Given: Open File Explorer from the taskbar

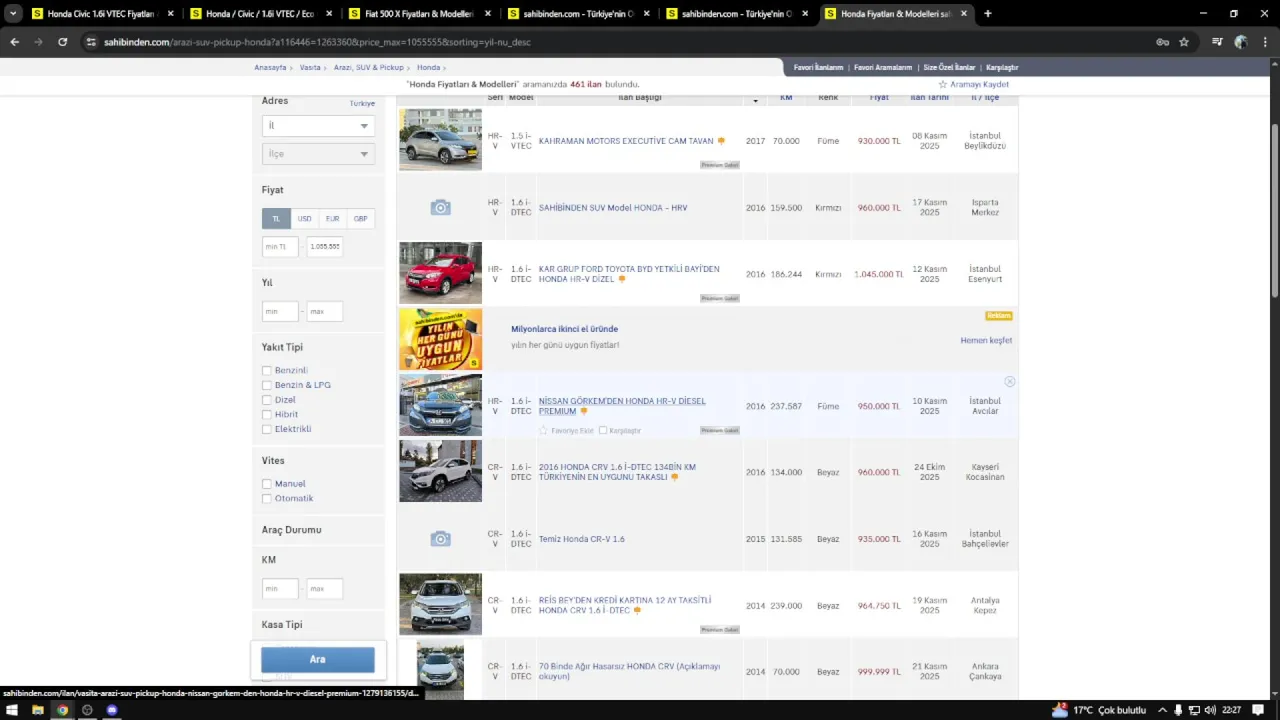Looking at the screenshot, I should 37,710.
